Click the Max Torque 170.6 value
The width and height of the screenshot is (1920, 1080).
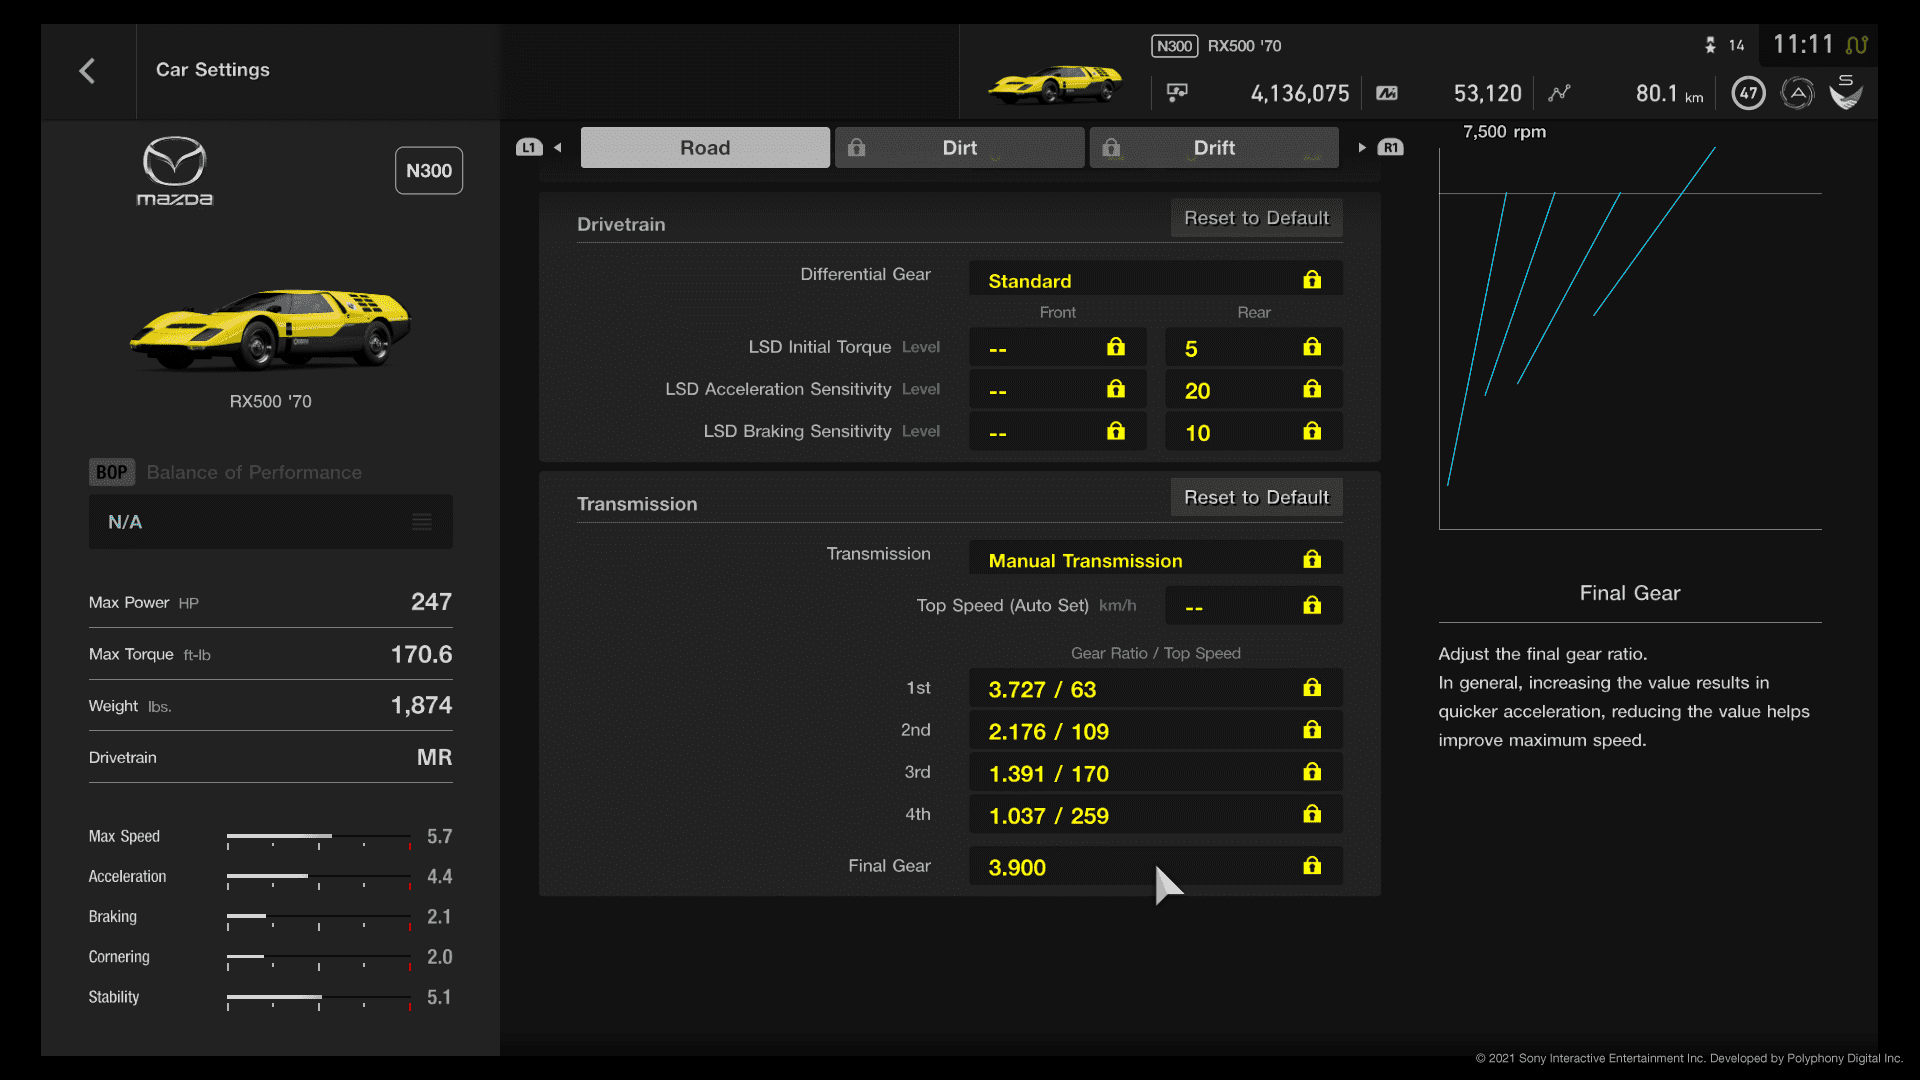click(421, 654)
